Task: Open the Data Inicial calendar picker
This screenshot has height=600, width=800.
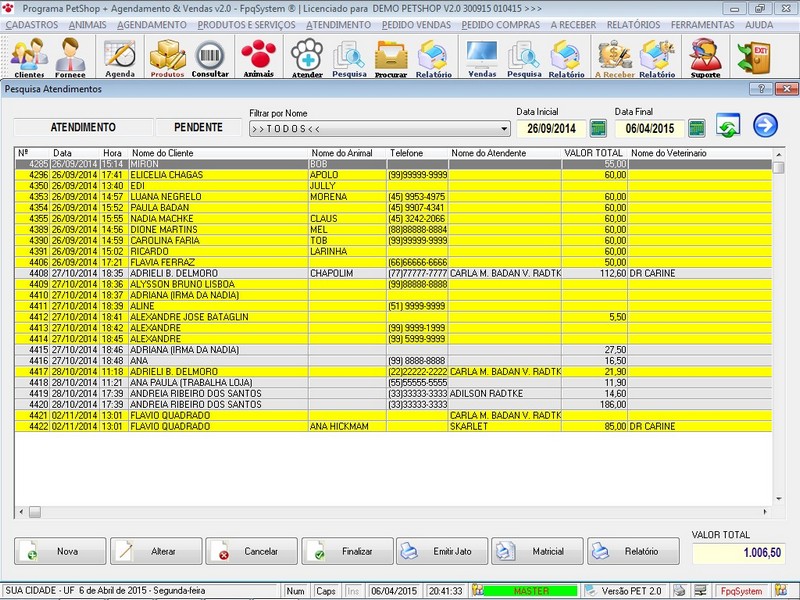Action: point(598,128)
